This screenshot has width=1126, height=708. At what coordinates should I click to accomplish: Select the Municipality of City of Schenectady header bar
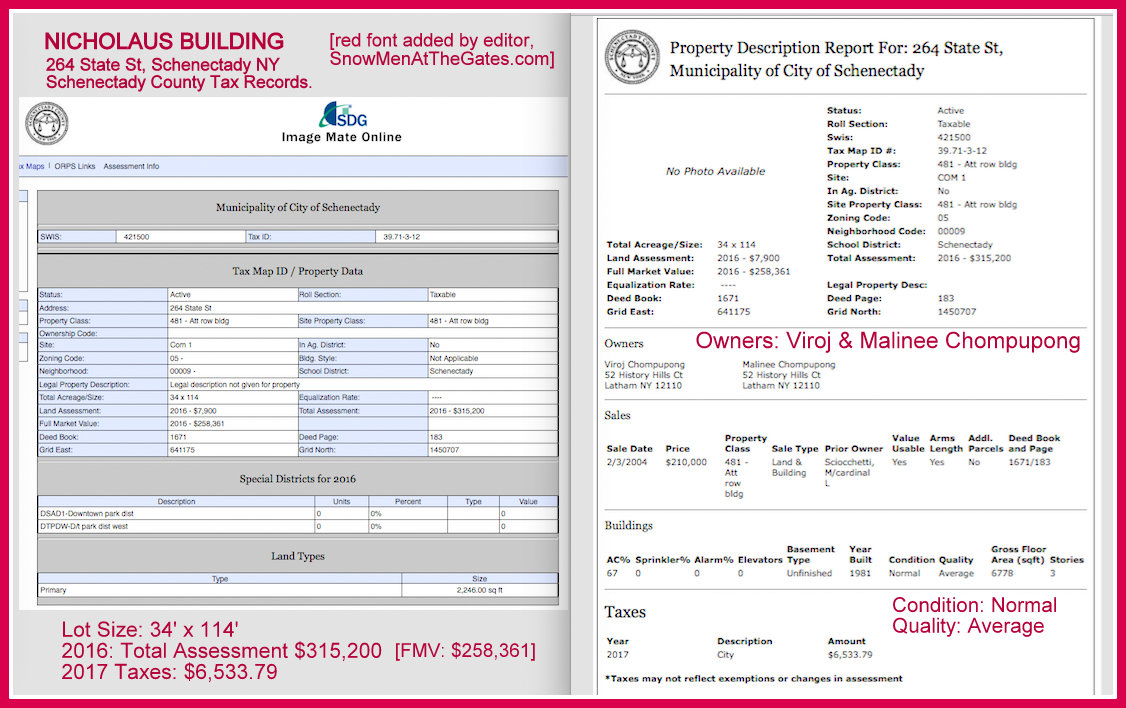(x=297, y=208)
